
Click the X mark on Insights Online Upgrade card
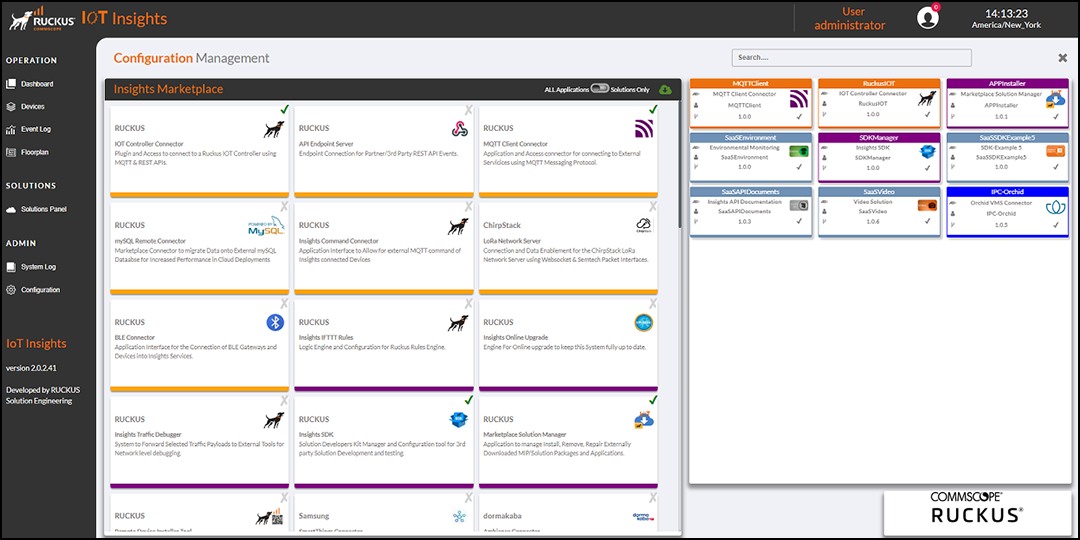[653, 303]
